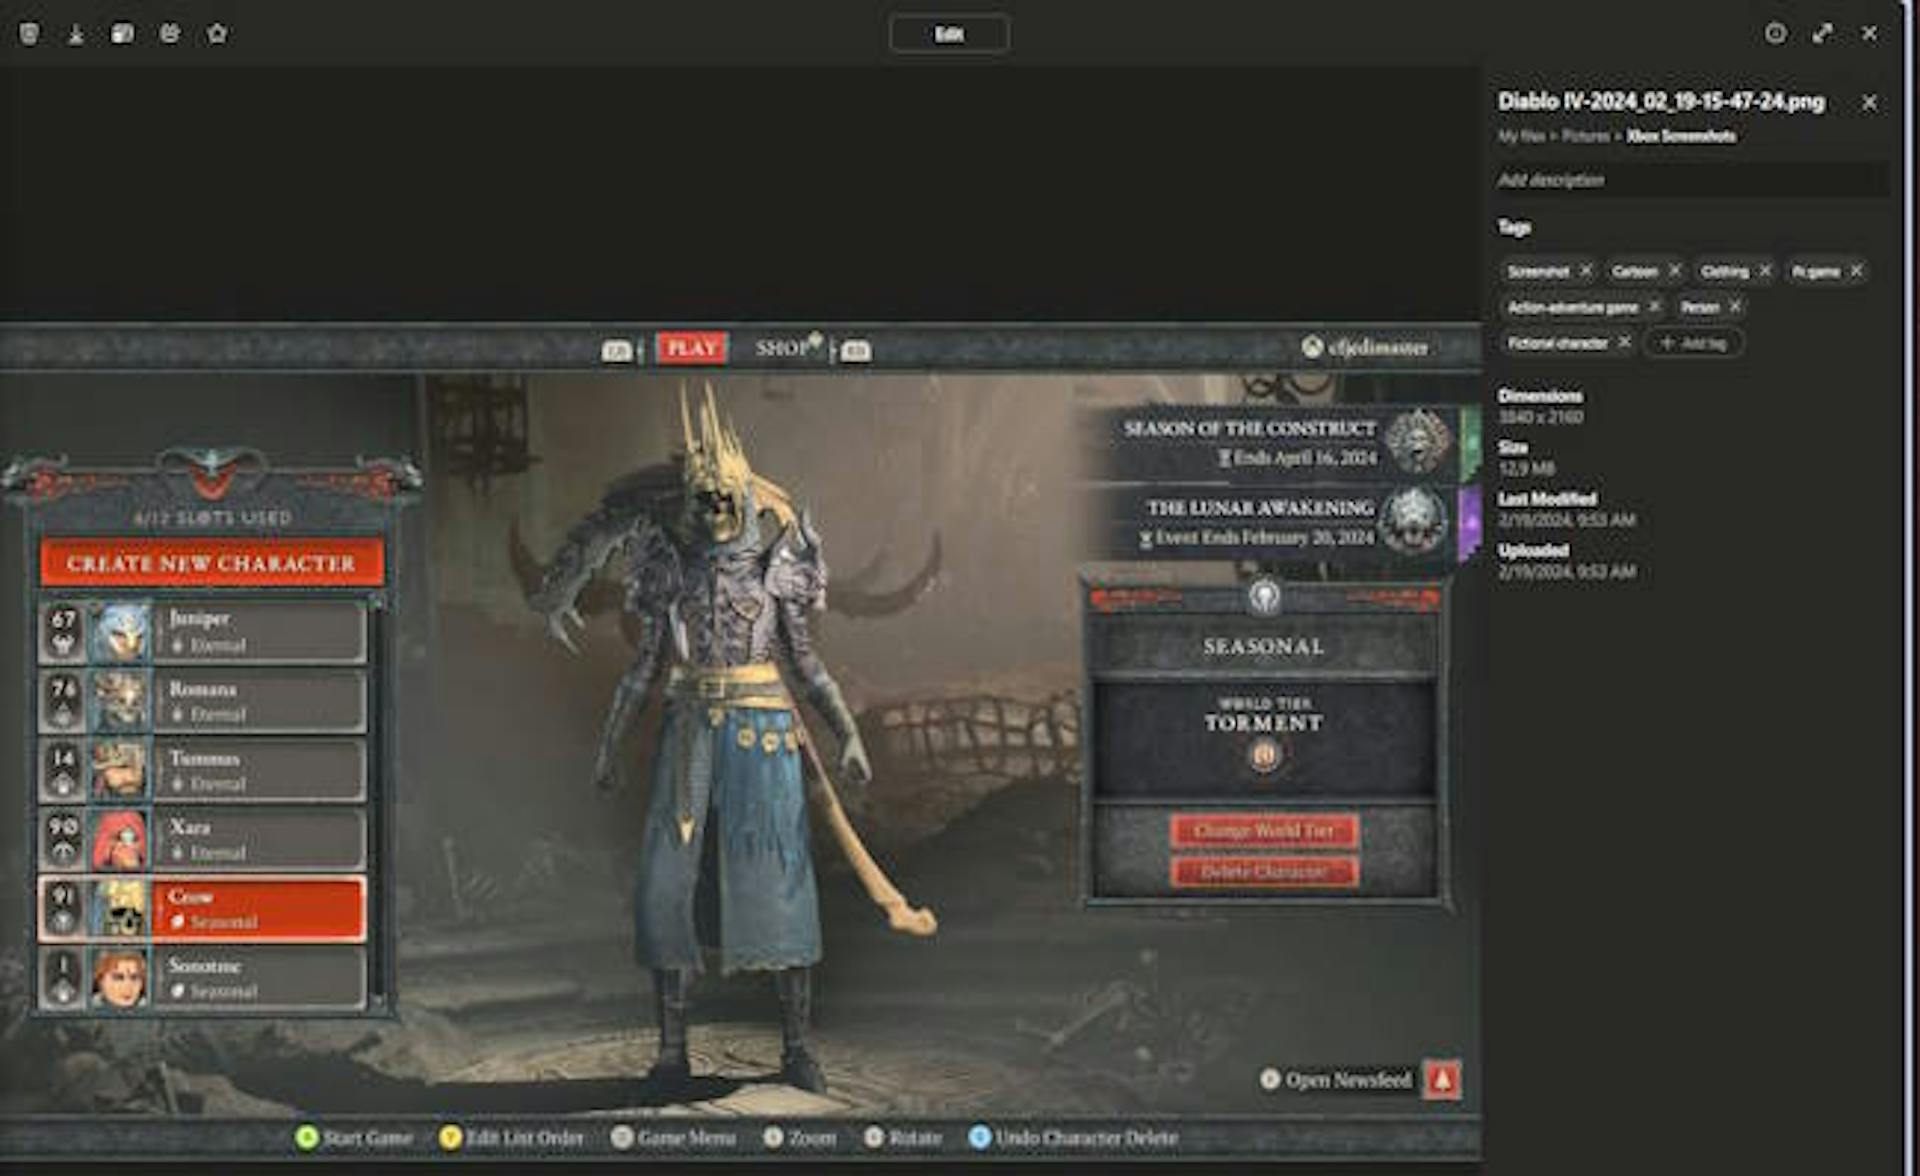1920x1176 pixels.
Task: Click the Change World Tier button
Action: [x=1264, y=831]
